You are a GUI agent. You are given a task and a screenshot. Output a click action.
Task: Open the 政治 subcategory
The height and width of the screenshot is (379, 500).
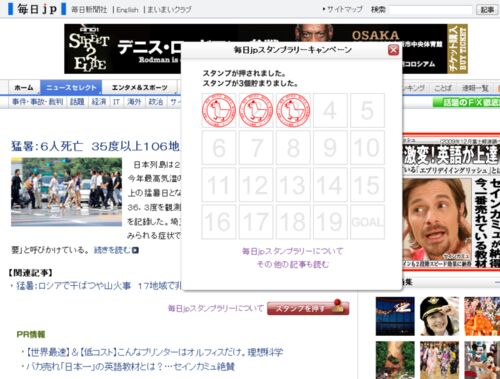tap(156, 102)
